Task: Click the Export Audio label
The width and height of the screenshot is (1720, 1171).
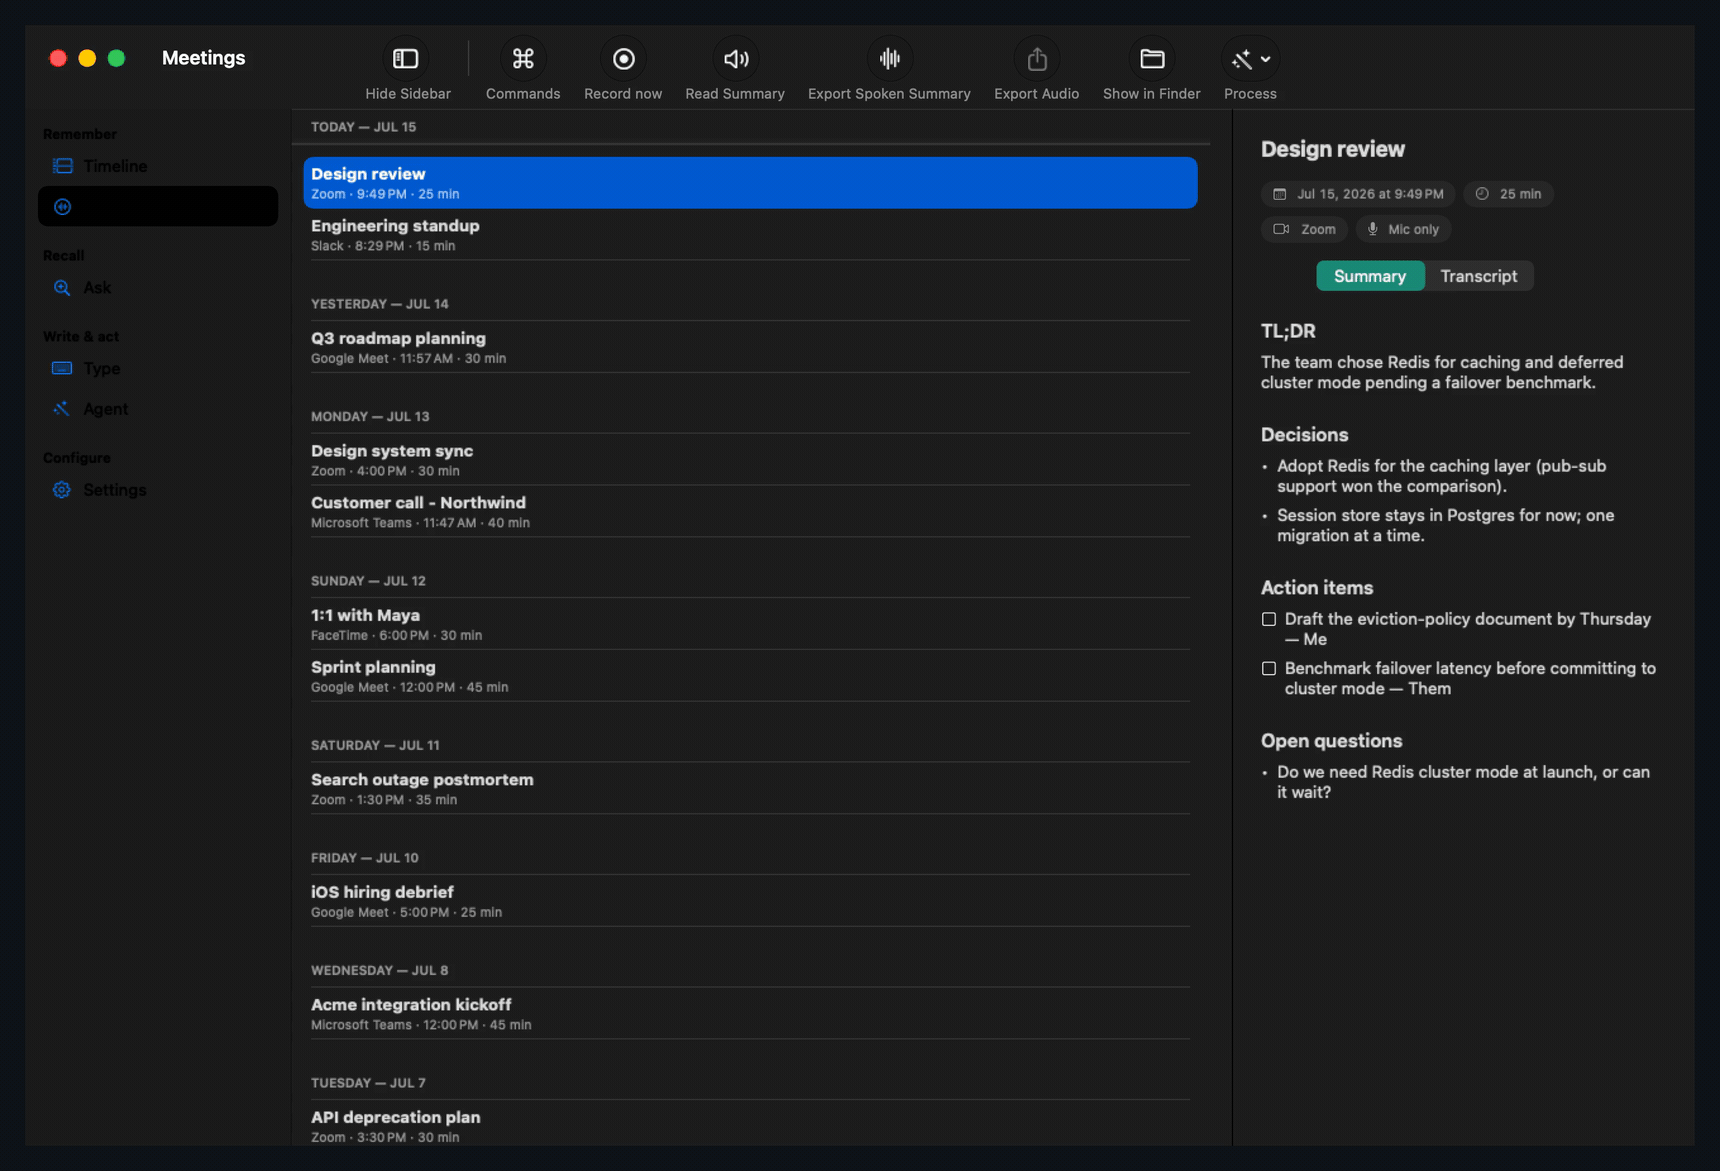Action: click(1037, 94)
